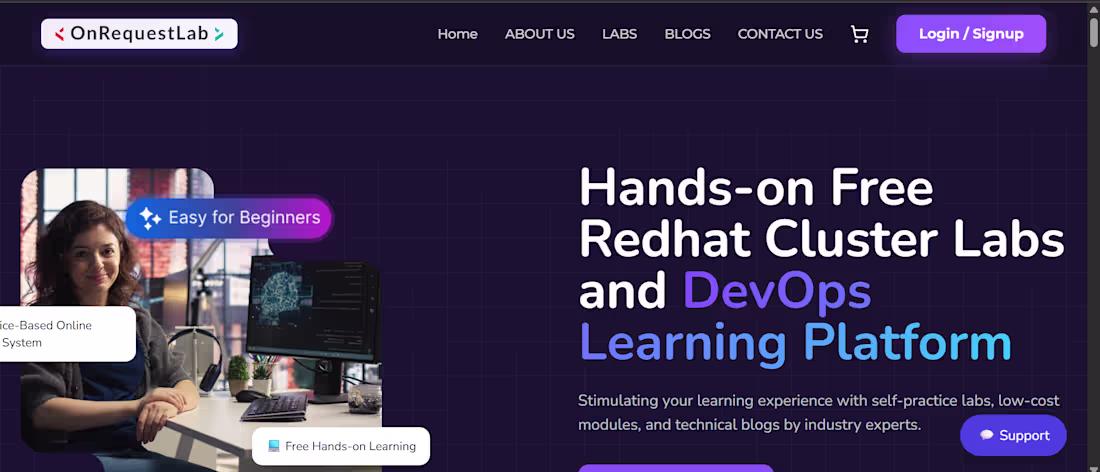Screen dimensions: 1100x472
Task: Open the LABS menu item
Action: coord(619,34)
